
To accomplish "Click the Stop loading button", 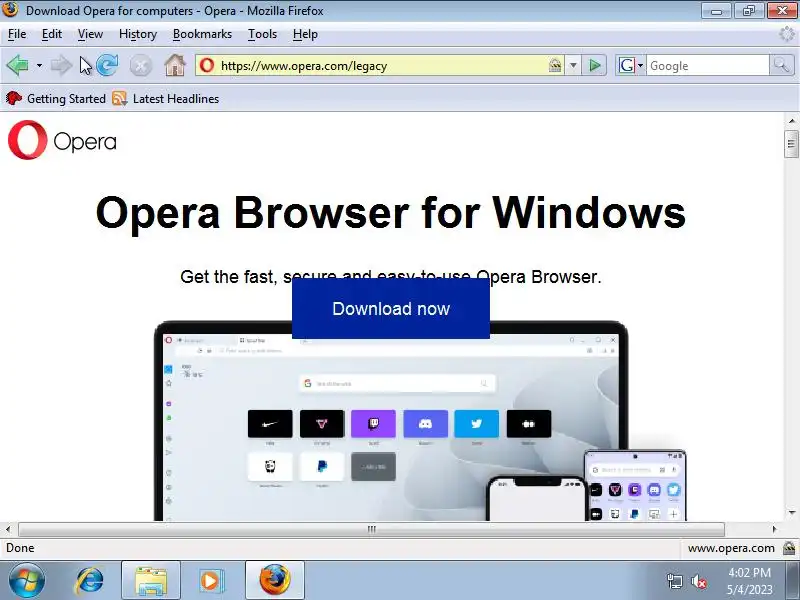I will coord(141,66).
